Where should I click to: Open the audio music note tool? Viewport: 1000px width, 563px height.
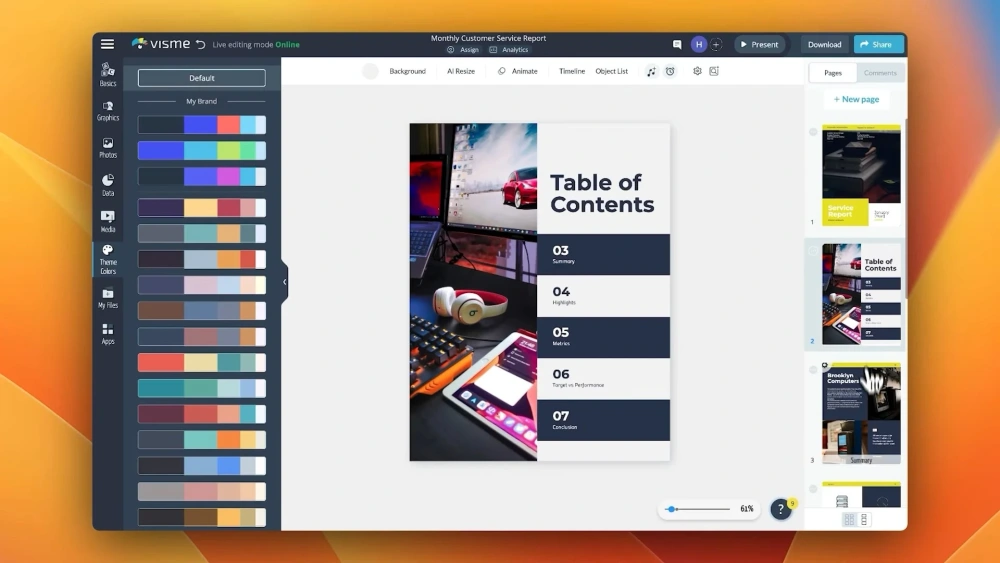click(651, 71)
